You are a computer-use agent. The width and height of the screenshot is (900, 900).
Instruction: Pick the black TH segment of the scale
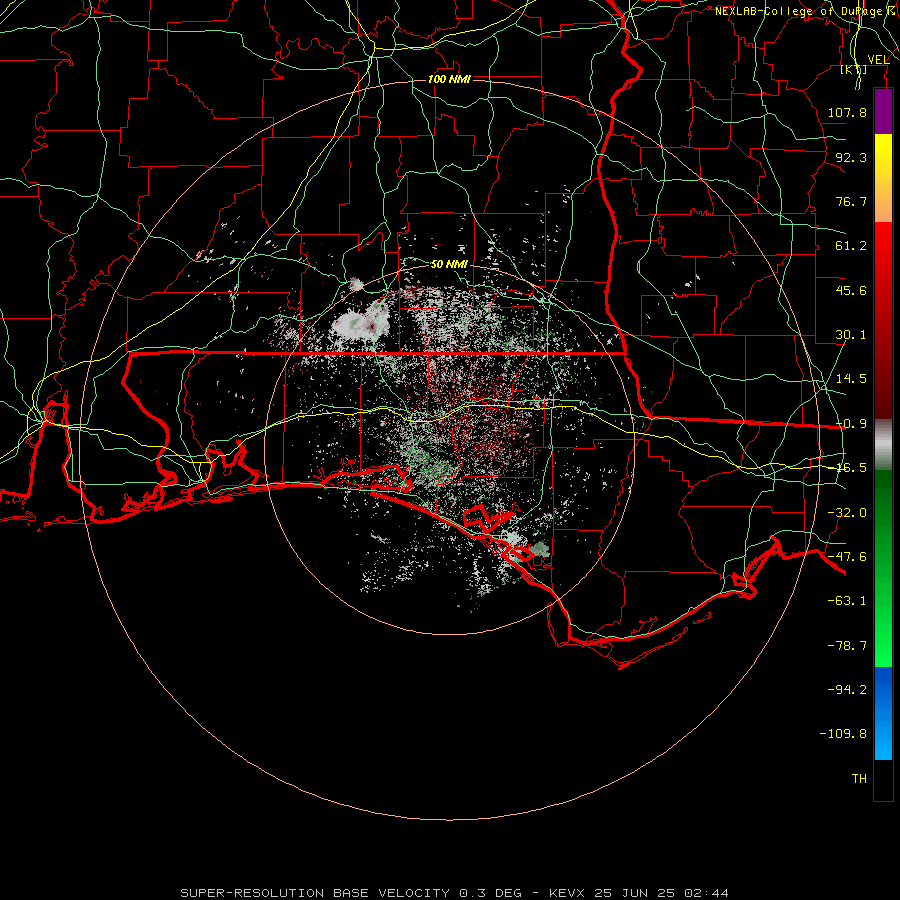coord(883,779)
